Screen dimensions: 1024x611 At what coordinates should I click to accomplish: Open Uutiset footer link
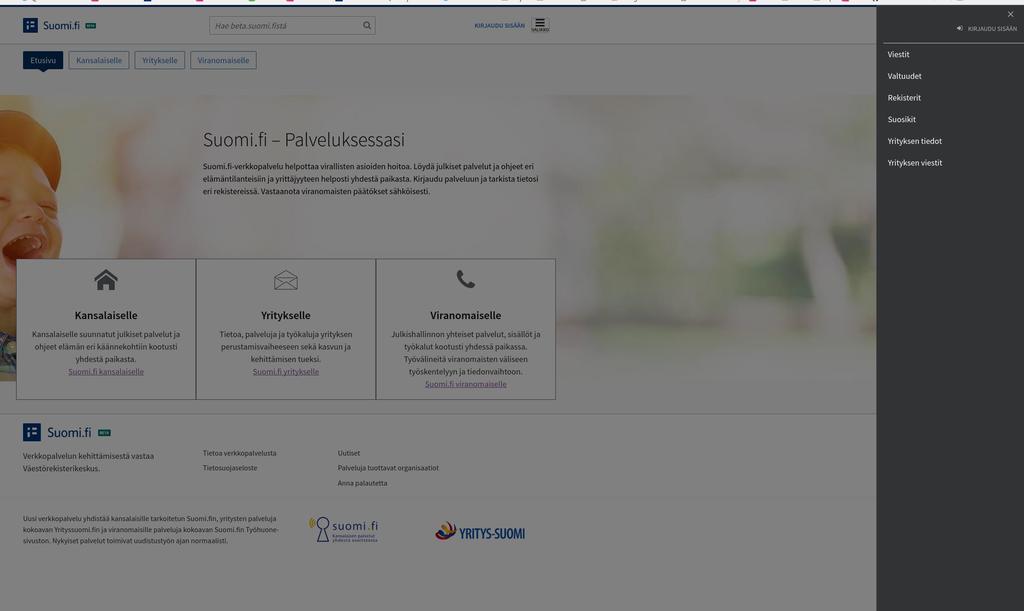point(349,453)
